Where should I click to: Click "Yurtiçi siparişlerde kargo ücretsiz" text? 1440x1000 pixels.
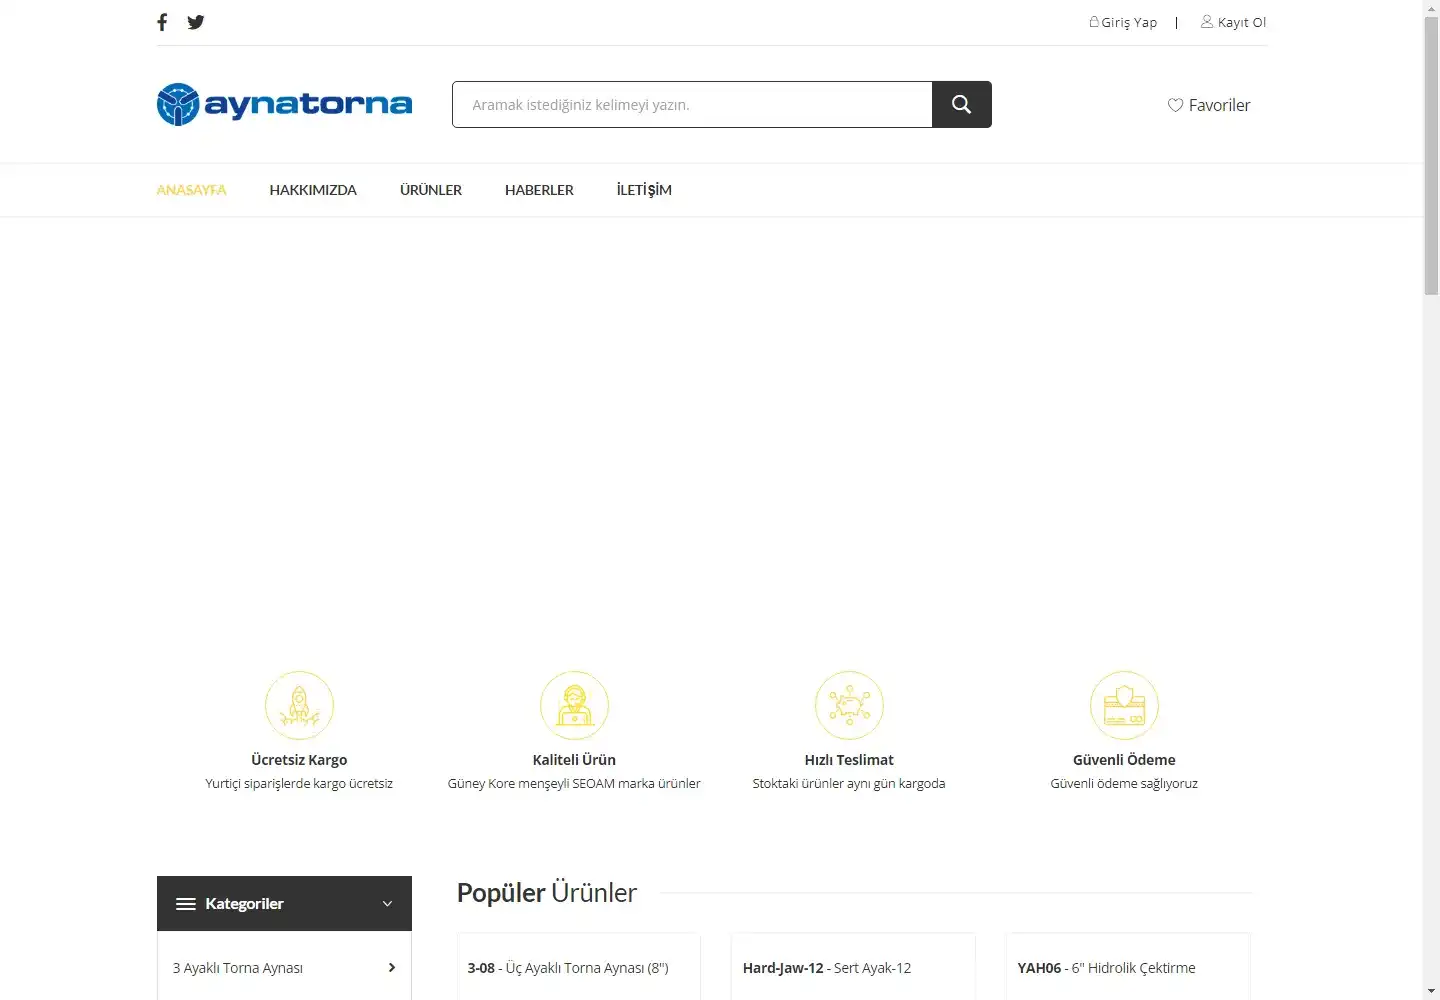[x=299, y=783]
